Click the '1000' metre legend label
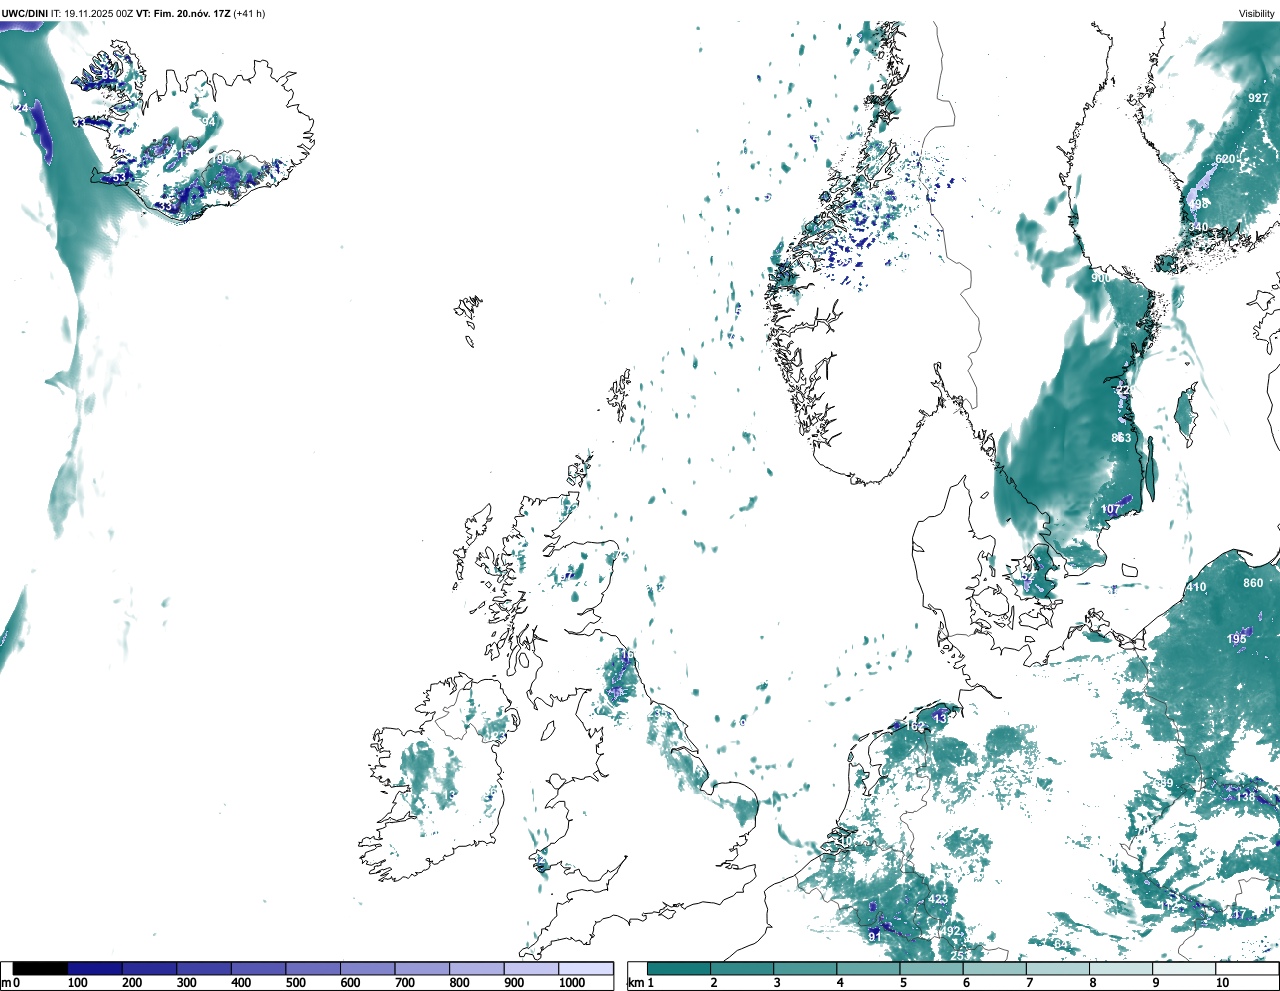The image size is (1280, 991). tap(572, 983)
